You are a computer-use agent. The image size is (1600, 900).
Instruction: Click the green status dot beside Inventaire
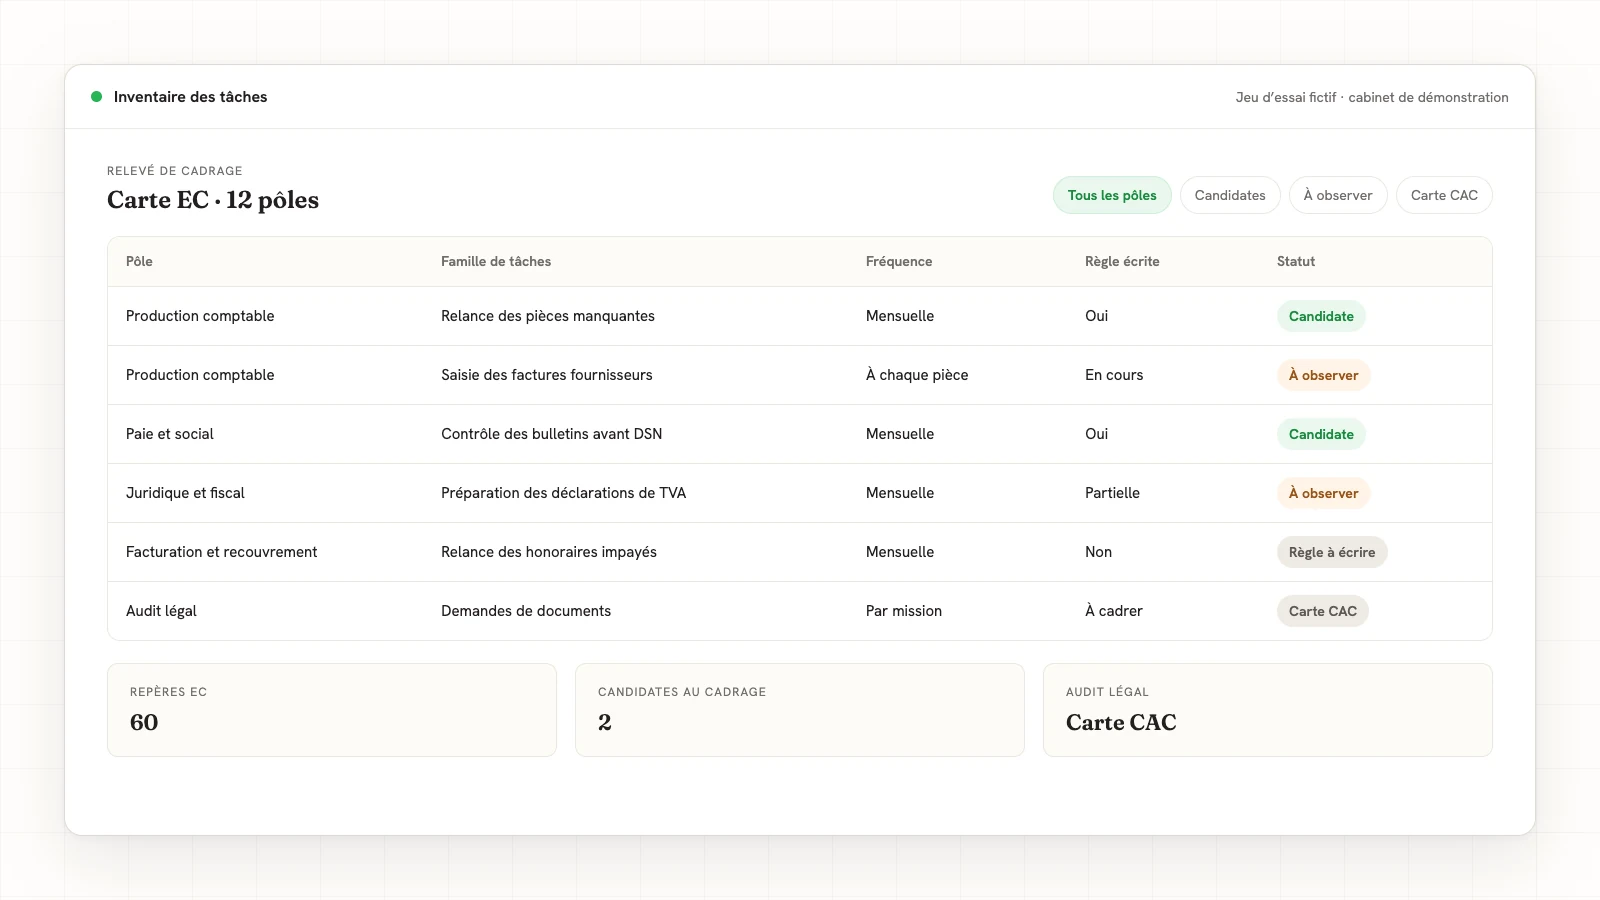(96, 97)
